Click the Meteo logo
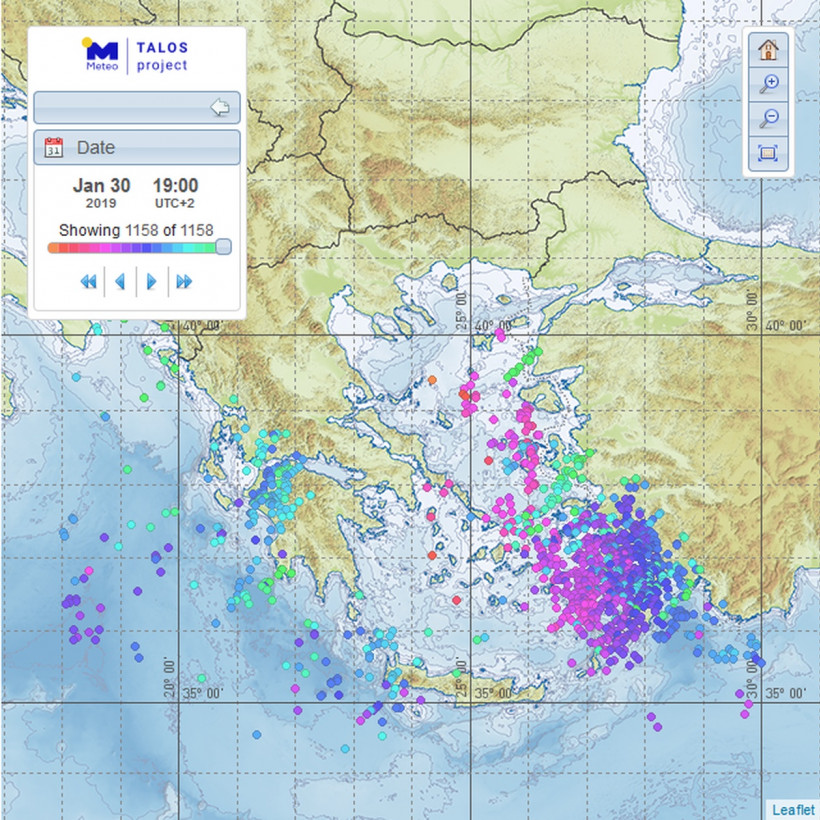The height and width of the screenshot is (820, 820). [101, 55]
